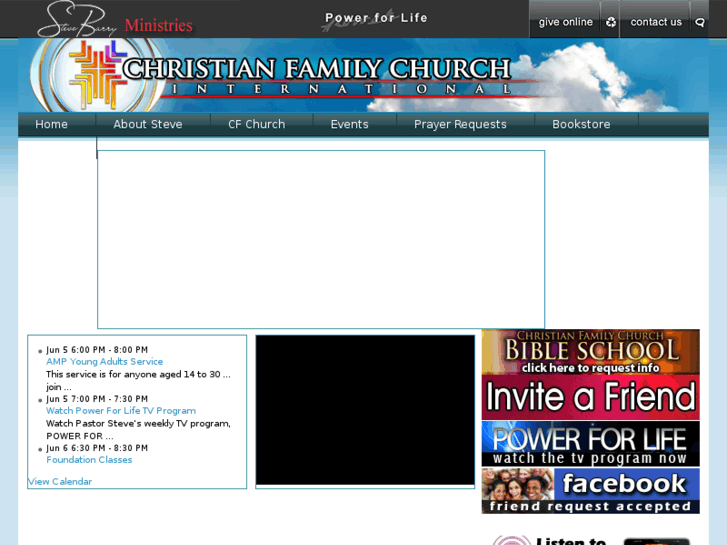Screen dimensions: 727x545
Task: Click the empty slideshow frame
Action: tap(321, 239)
